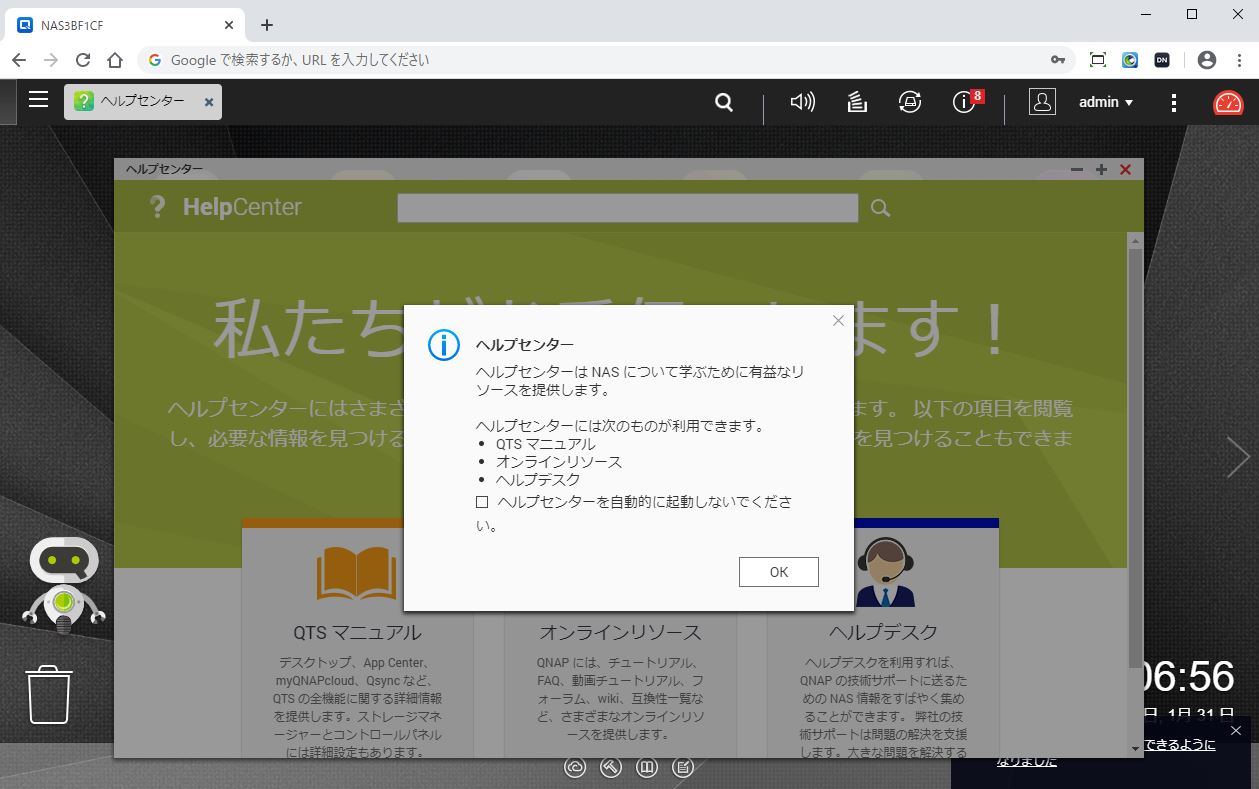This screenshot has width=1259, height=789.
Task: Click the three-dot more options icon
Action: point(1174,102)
